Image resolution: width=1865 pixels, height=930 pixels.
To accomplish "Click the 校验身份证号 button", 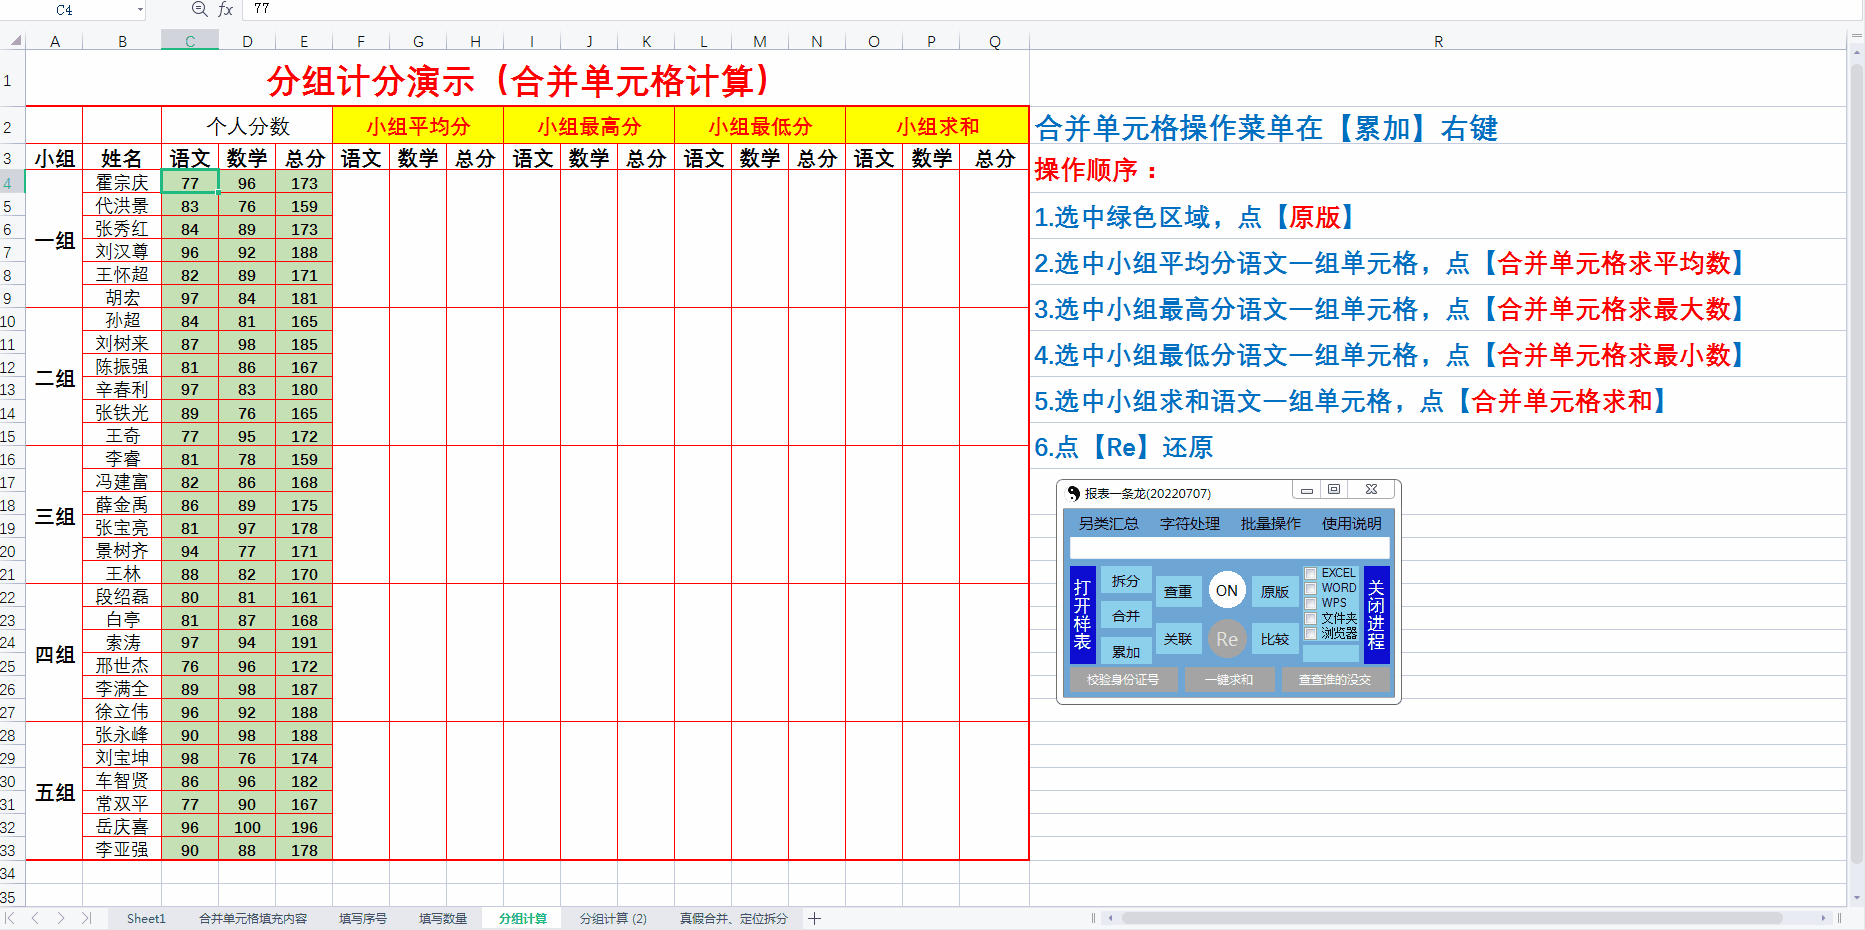I will 1123,680.
